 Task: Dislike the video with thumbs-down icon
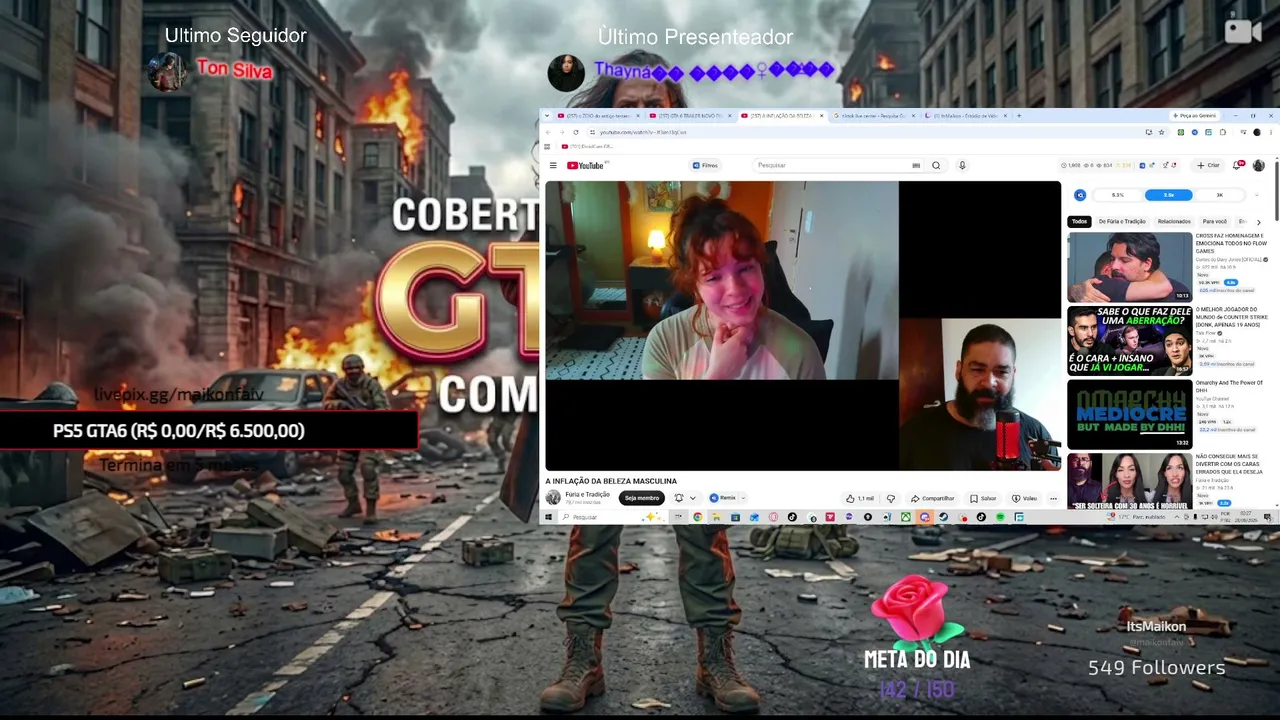(x=891, y=498)
